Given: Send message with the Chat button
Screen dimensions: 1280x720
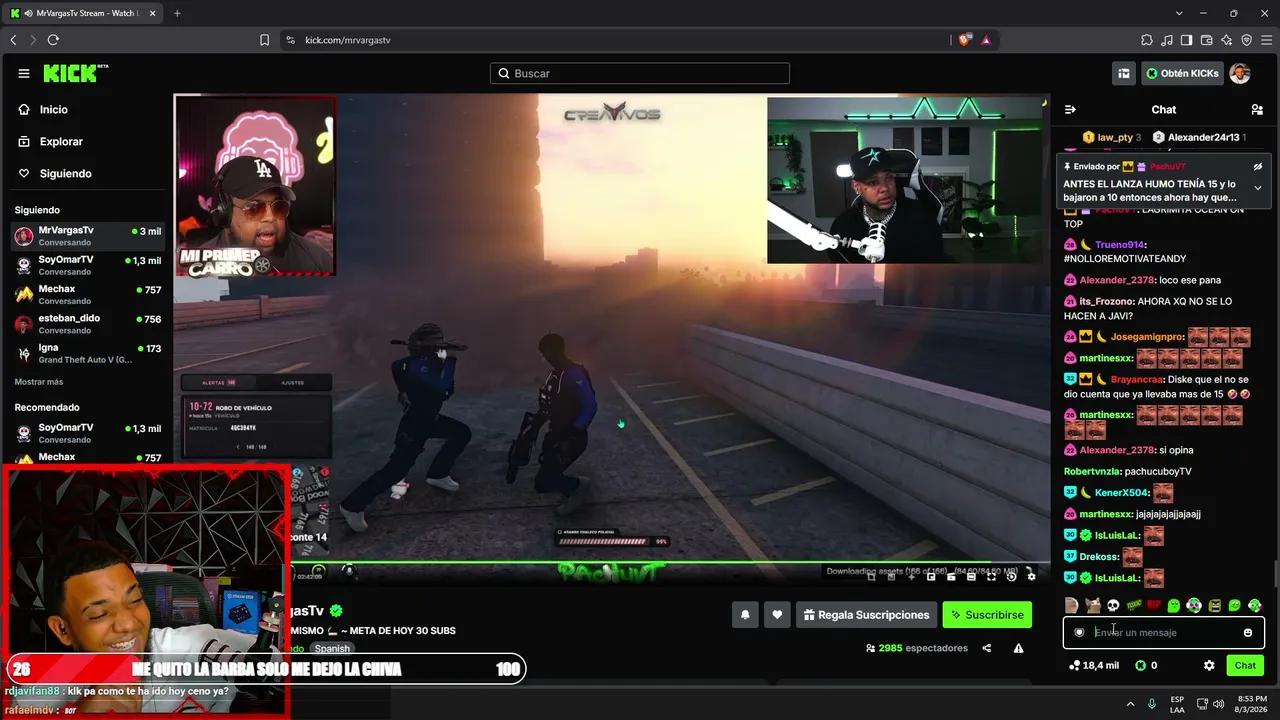Looking at the screenshot, I should (x=1245, y=665).
